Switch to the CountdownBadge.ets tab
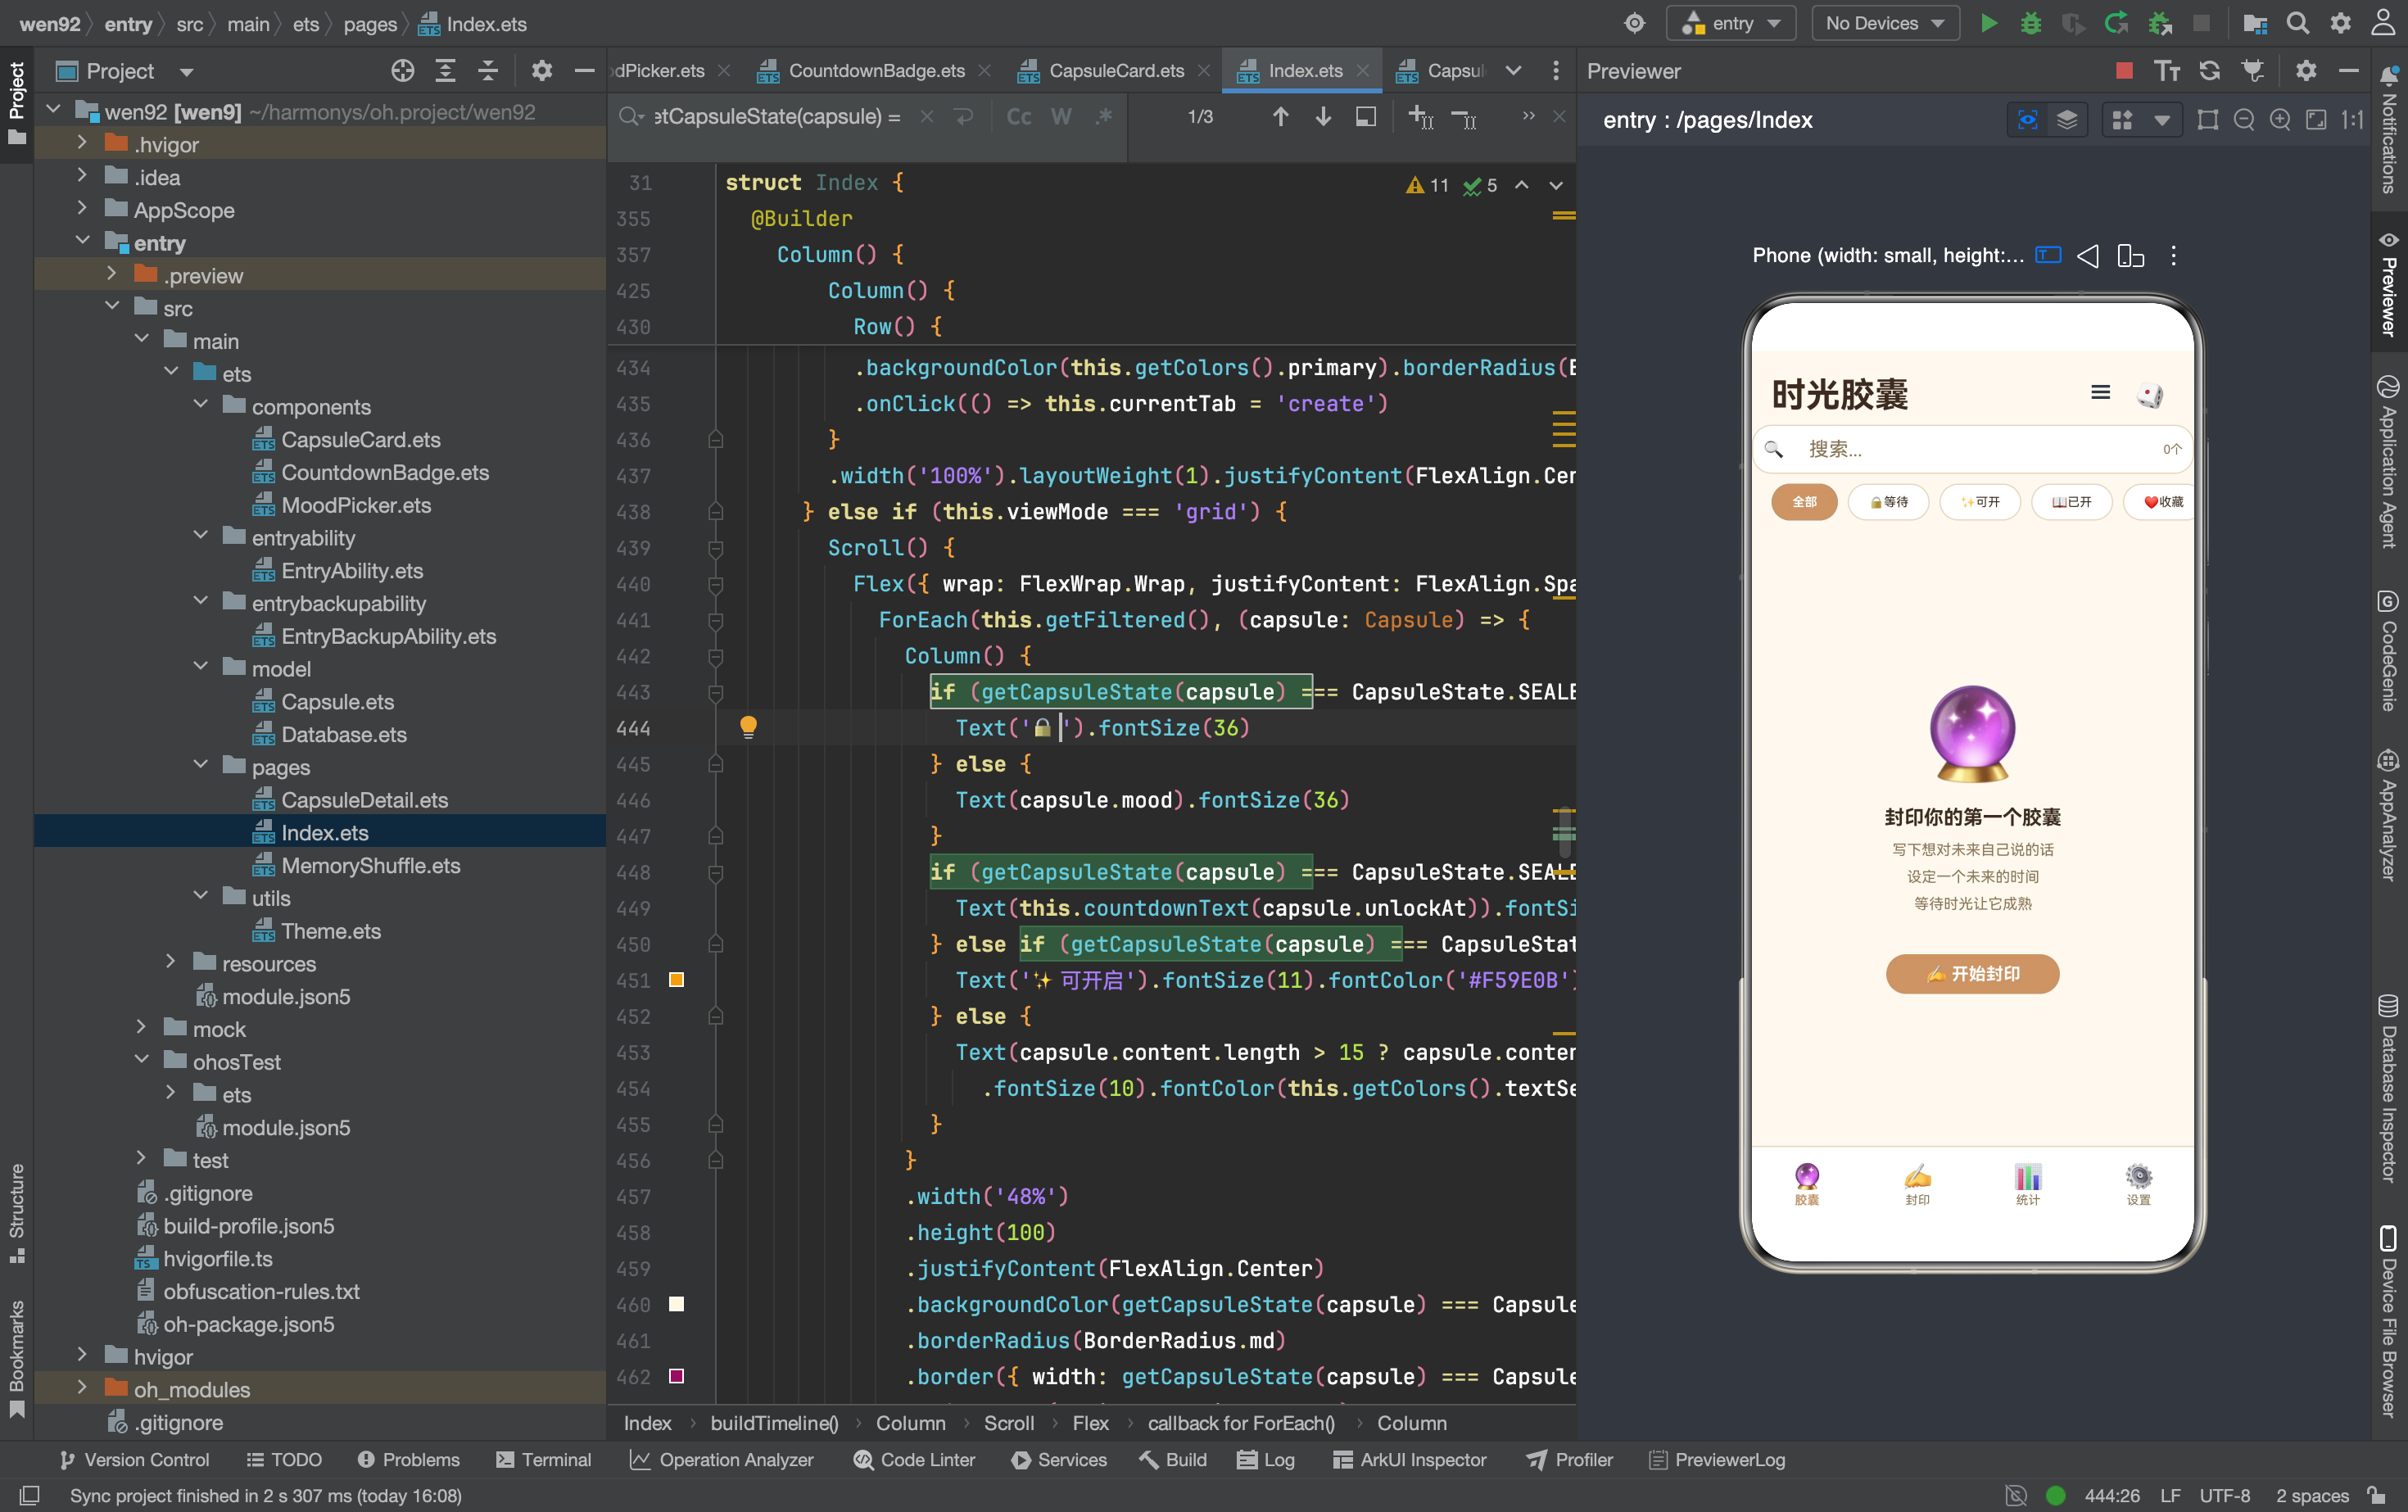 tap(875, 71)
